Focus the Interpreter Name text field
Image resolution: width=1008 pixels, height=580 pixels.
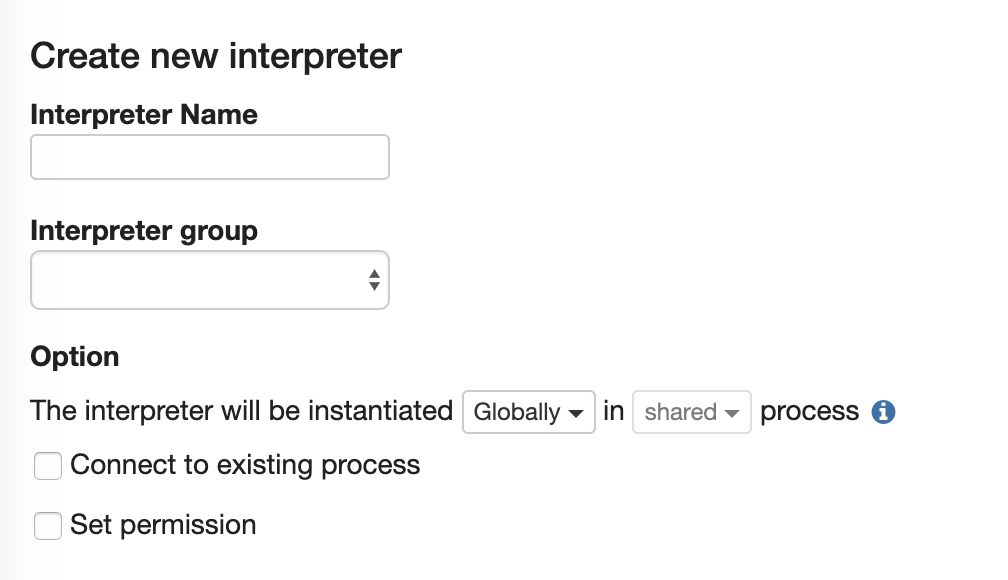(210, 158)
